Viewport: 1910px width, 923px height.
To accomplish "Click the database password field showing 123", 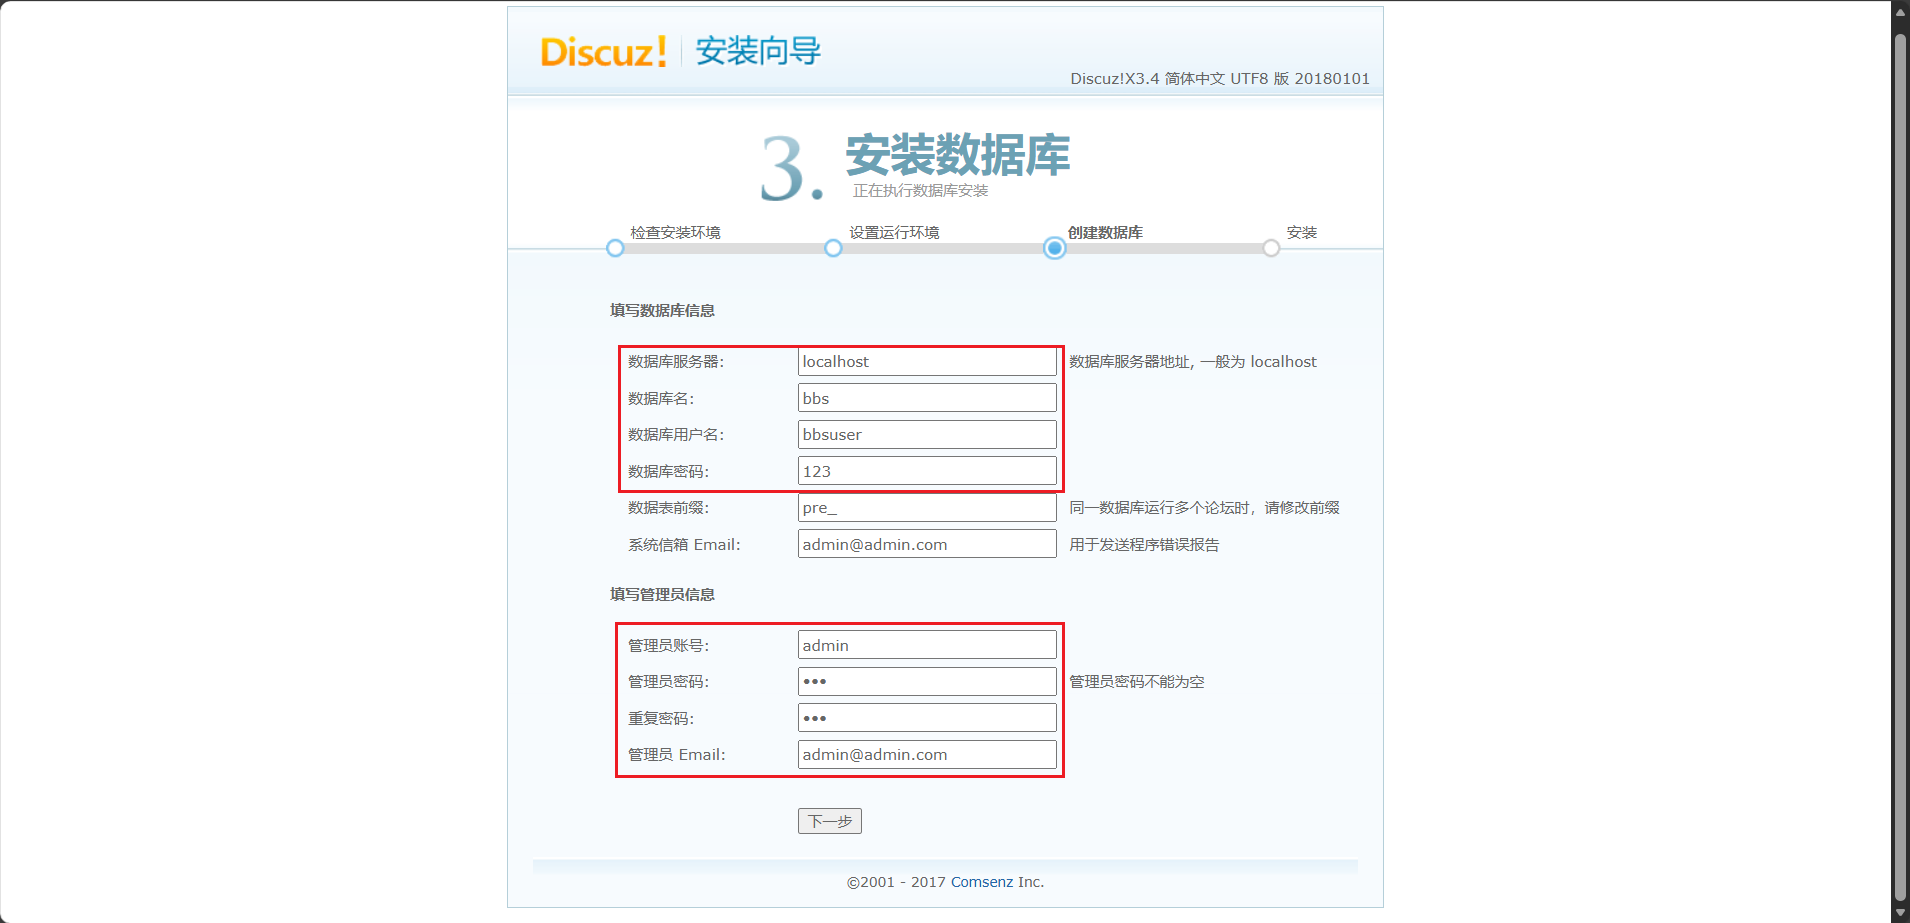I will pyautogui.click(x=927, y=471).
